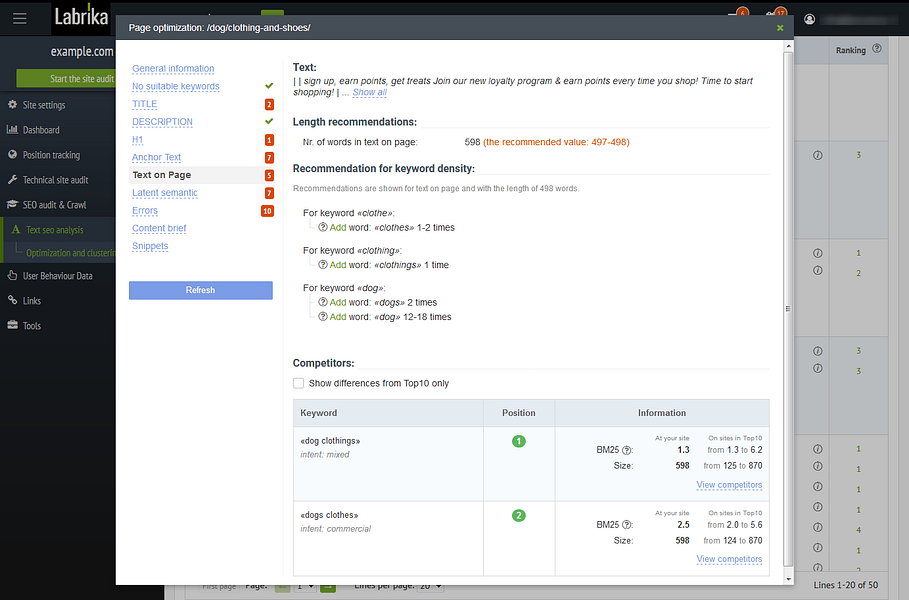The image size is (909, 600).
Task: View competitors for «dog clothings»
Action: pyautogui.click(x=729, y=485)
